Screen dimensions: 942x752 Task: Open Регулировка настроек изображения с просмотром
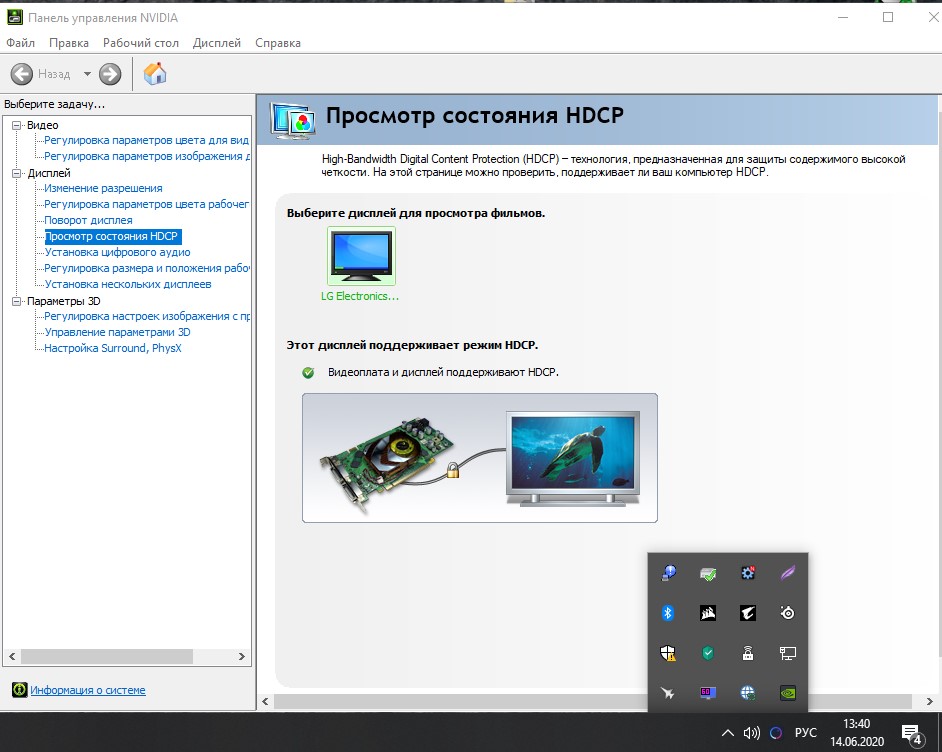tap(147, 316)
